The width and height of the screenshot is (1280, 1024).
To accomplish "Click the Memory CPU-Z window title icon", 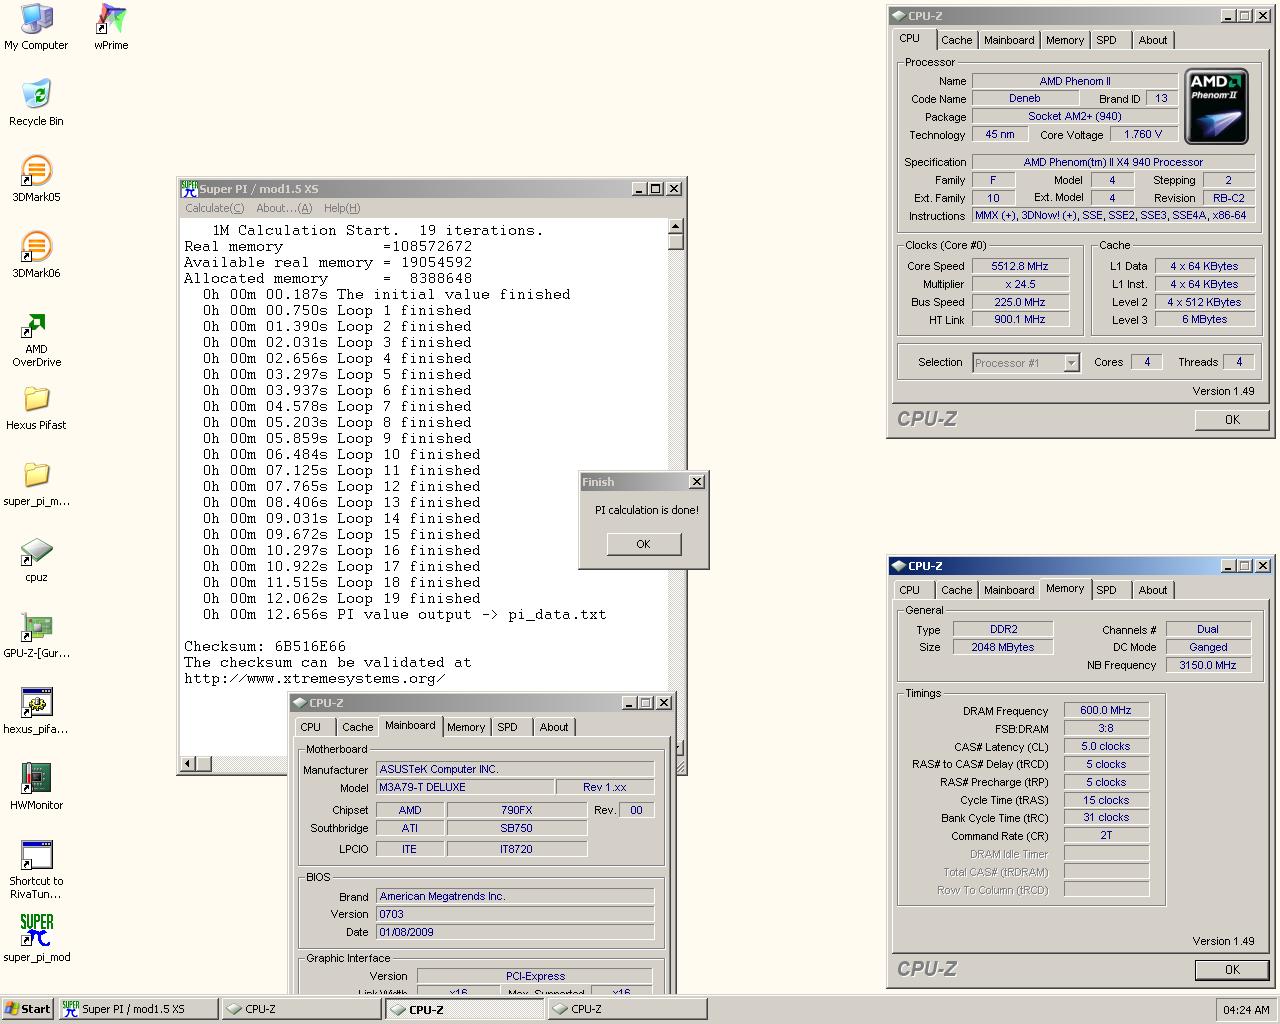I will coord(898,566).
